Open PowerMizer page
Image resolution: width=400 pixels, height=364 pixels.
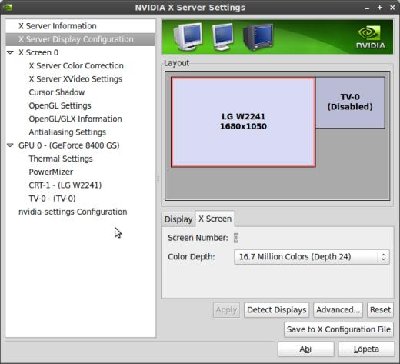(51, 172)
